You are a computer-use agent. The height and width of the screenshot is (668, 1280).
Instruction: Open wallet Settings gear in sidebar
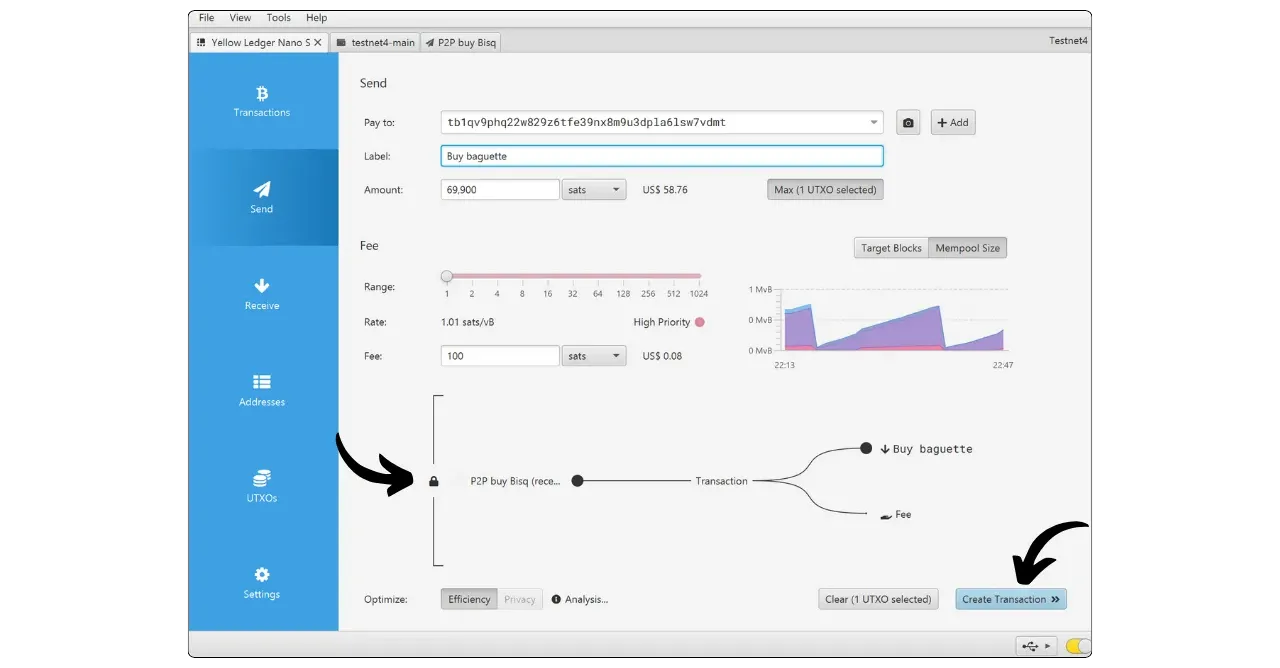(262, 582)
